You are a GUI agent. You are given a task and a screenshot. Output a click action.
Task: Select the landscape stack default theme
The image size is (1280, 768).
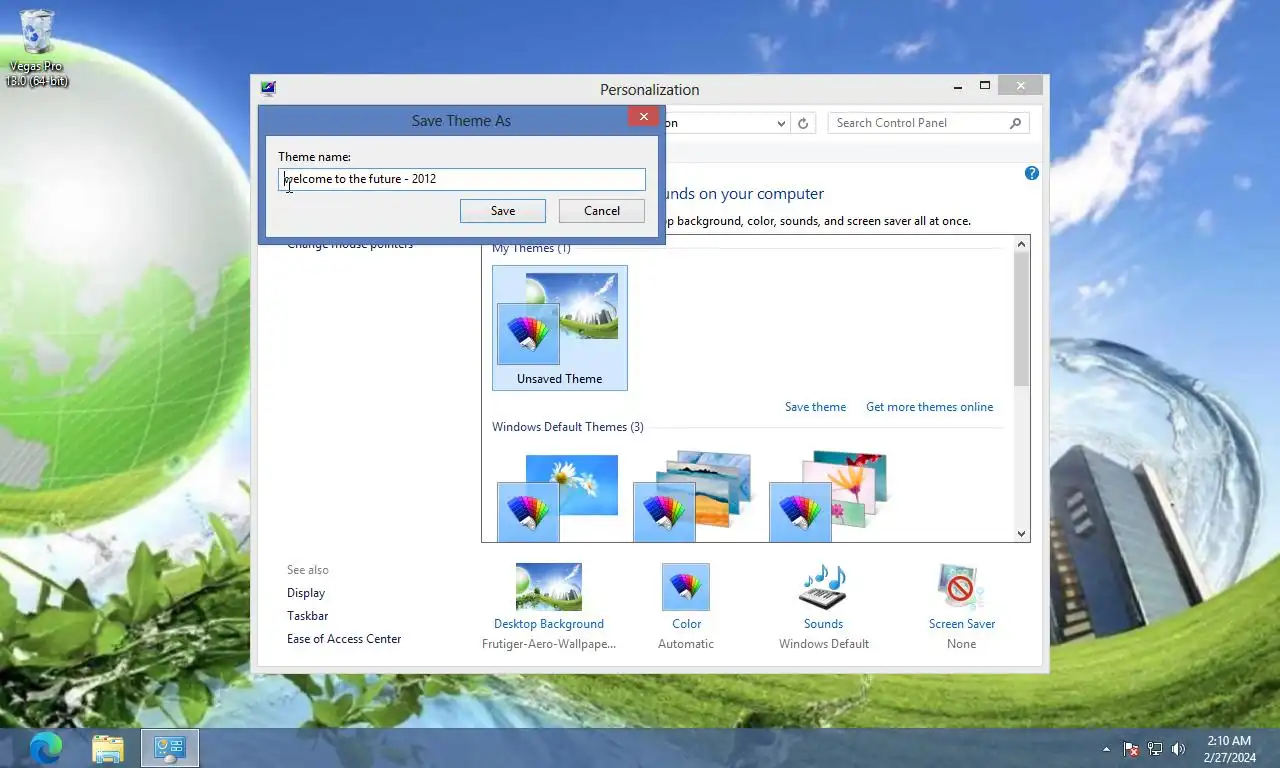tap(693, 497)
